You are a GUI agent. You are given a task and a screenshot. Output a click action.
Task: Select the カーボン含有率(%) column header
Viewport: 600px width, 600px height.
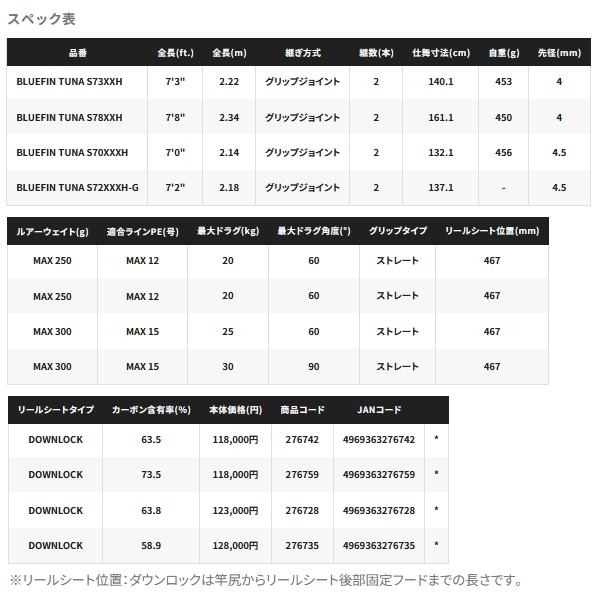tap(152, 409)
